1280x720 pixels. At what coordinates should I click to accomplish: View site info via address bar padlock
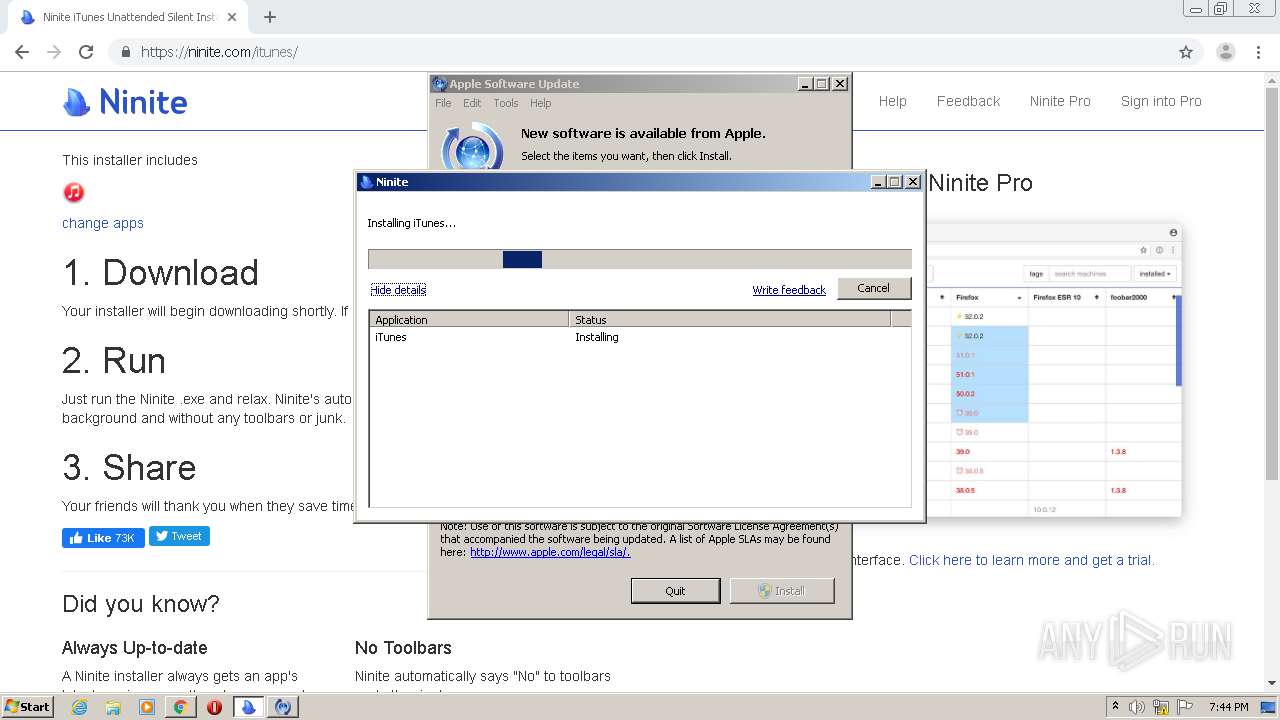tap(126, 52)
